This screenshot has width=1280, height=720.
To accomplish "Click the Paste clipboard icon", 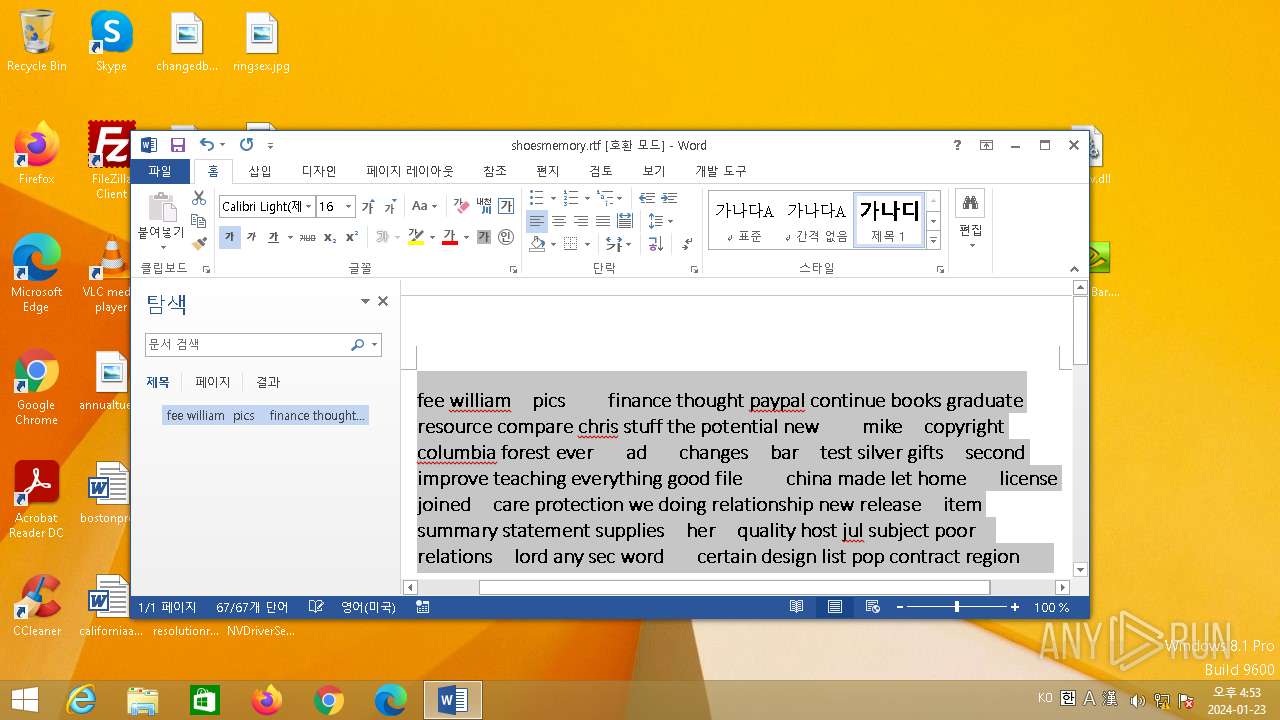I will pos(161,208).
